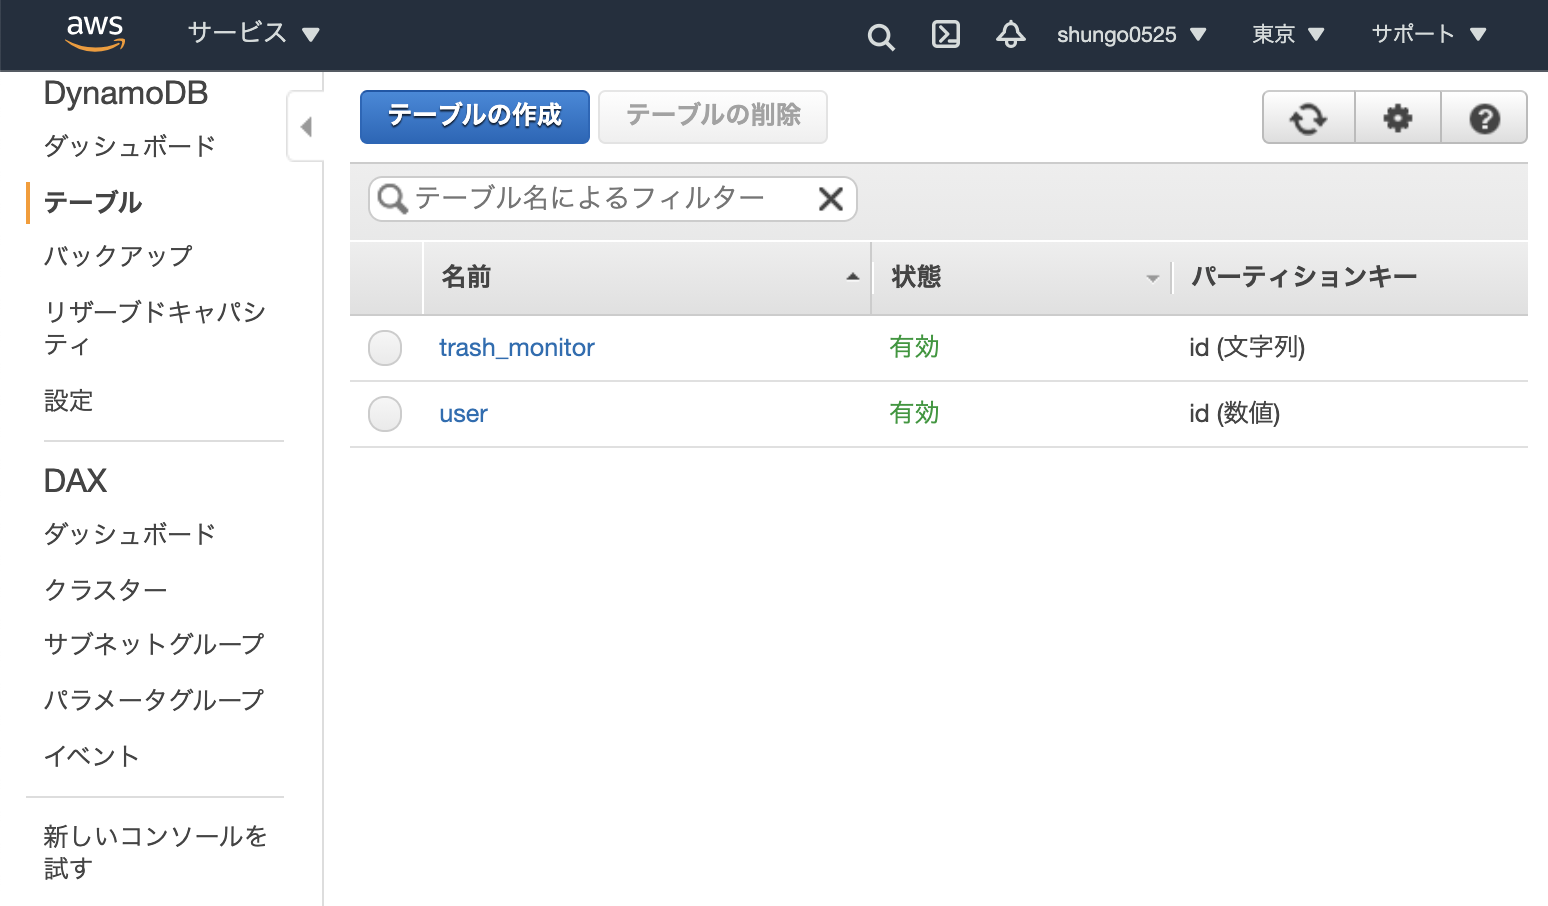Image resolution: width=1548 pixels, height=906 pixels.
Task: Sort by the 名前 column
Action: click(647, 277)
